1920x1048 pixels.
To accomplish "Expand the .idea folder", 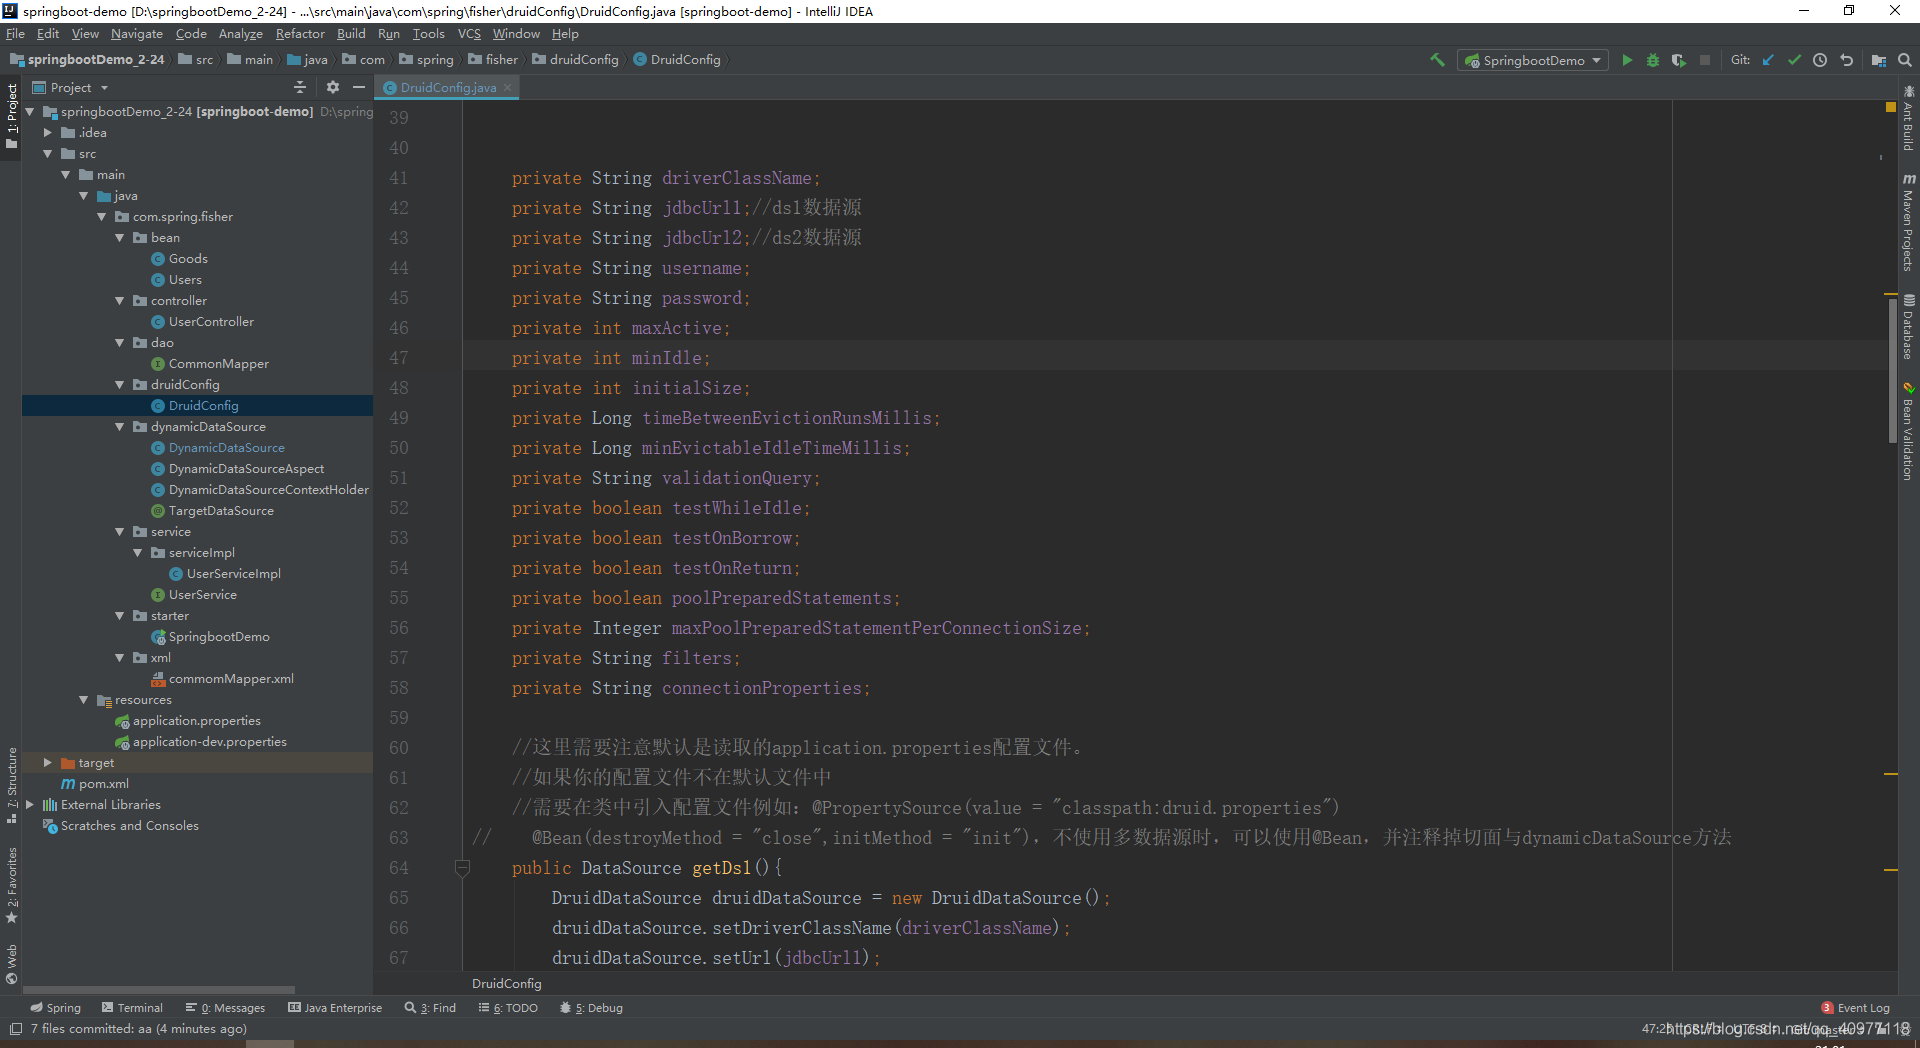I will pyautogui.click(x=47, y=132).
